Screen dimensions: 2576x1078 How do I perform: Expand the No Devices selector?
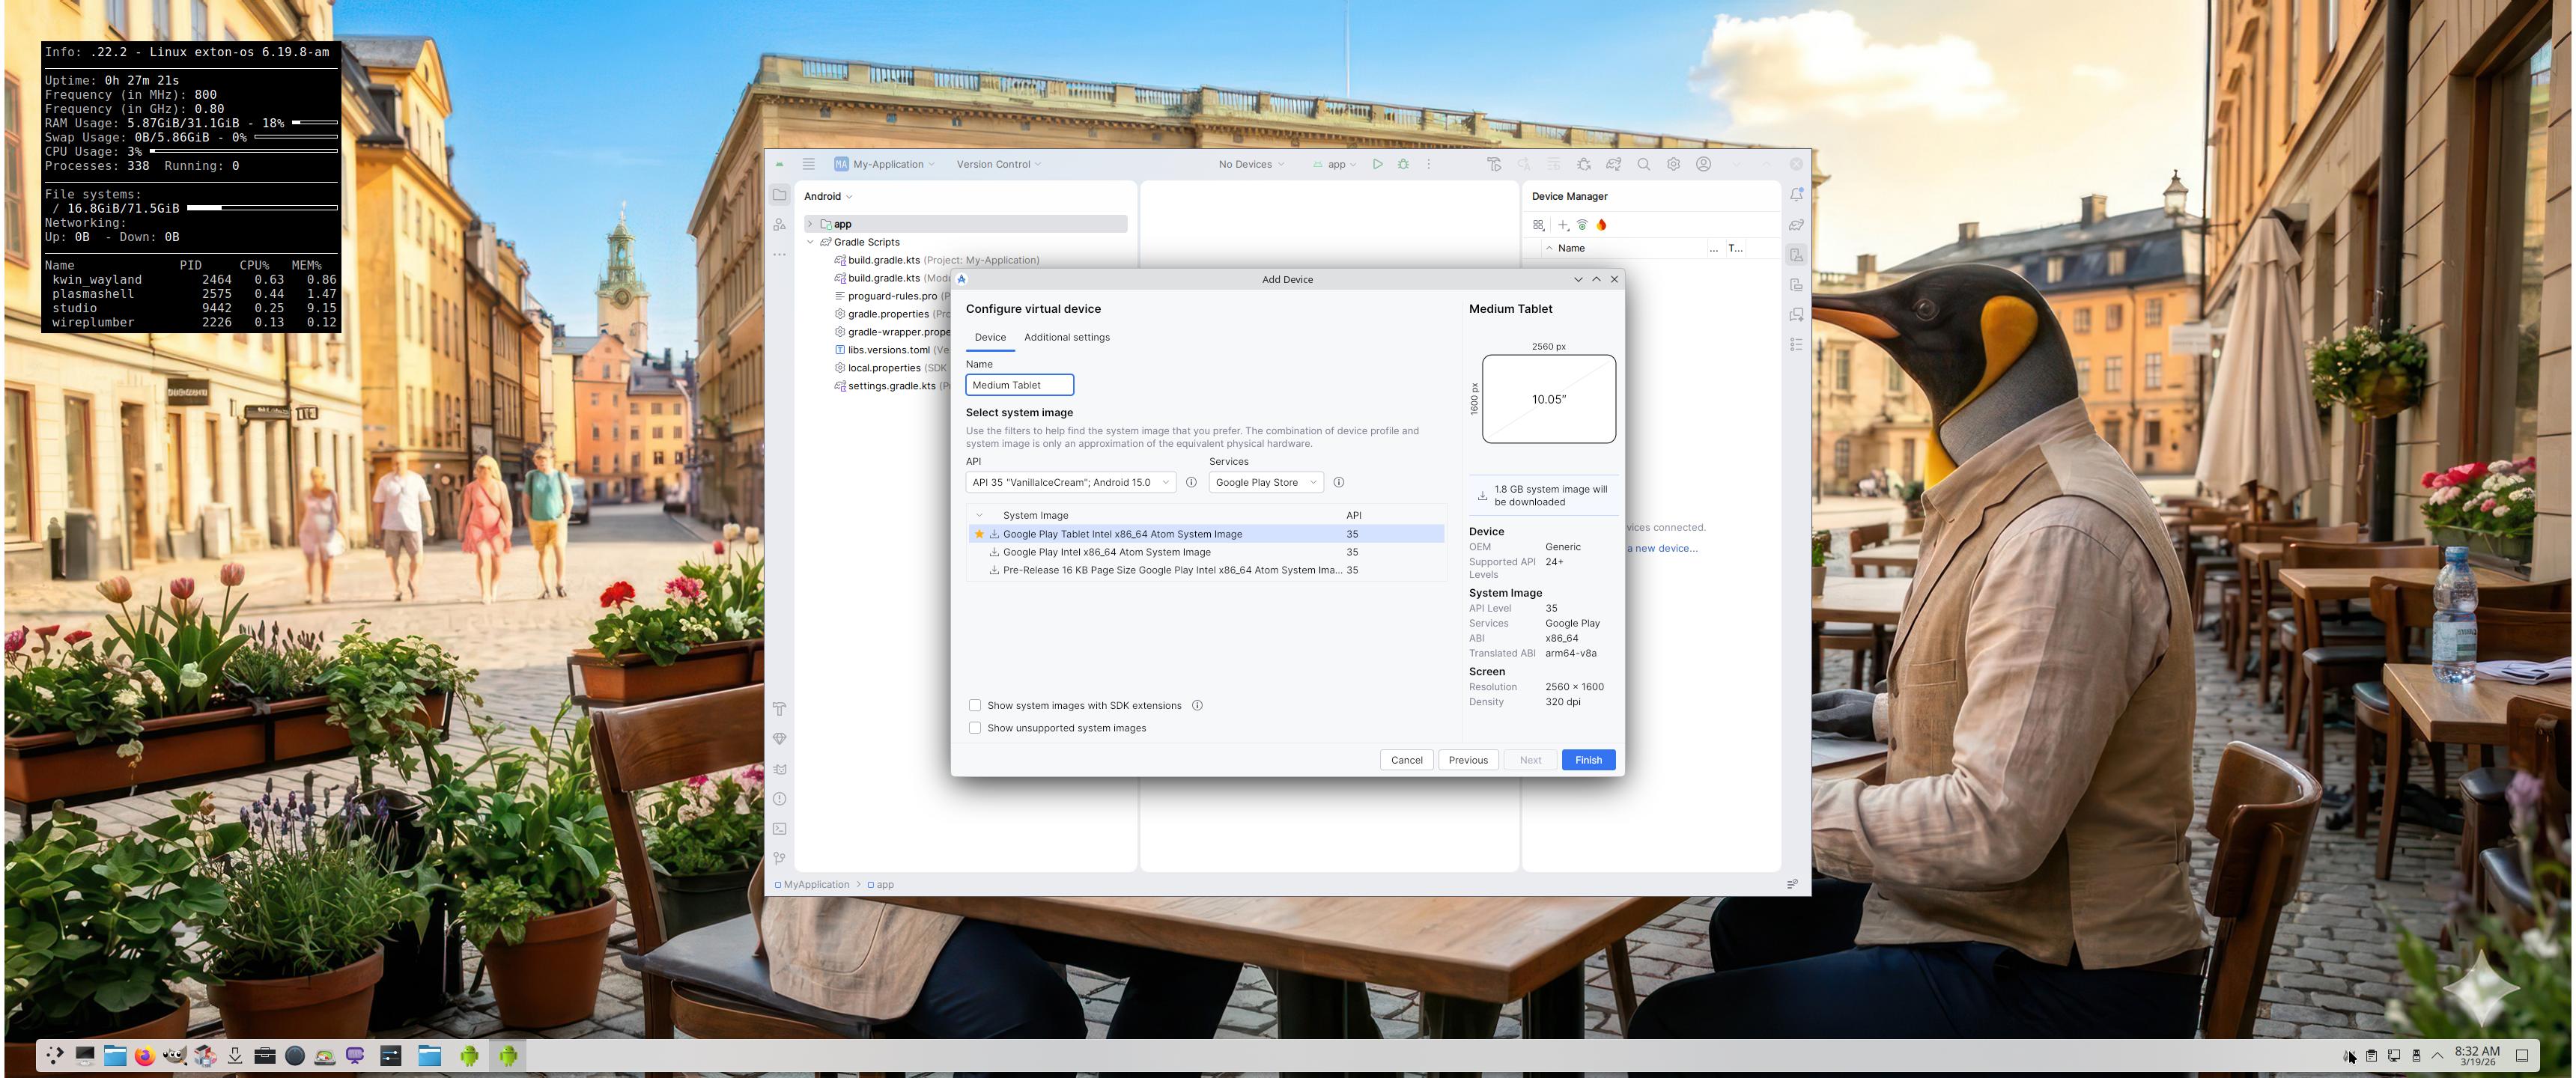[x=1250, y=164]
